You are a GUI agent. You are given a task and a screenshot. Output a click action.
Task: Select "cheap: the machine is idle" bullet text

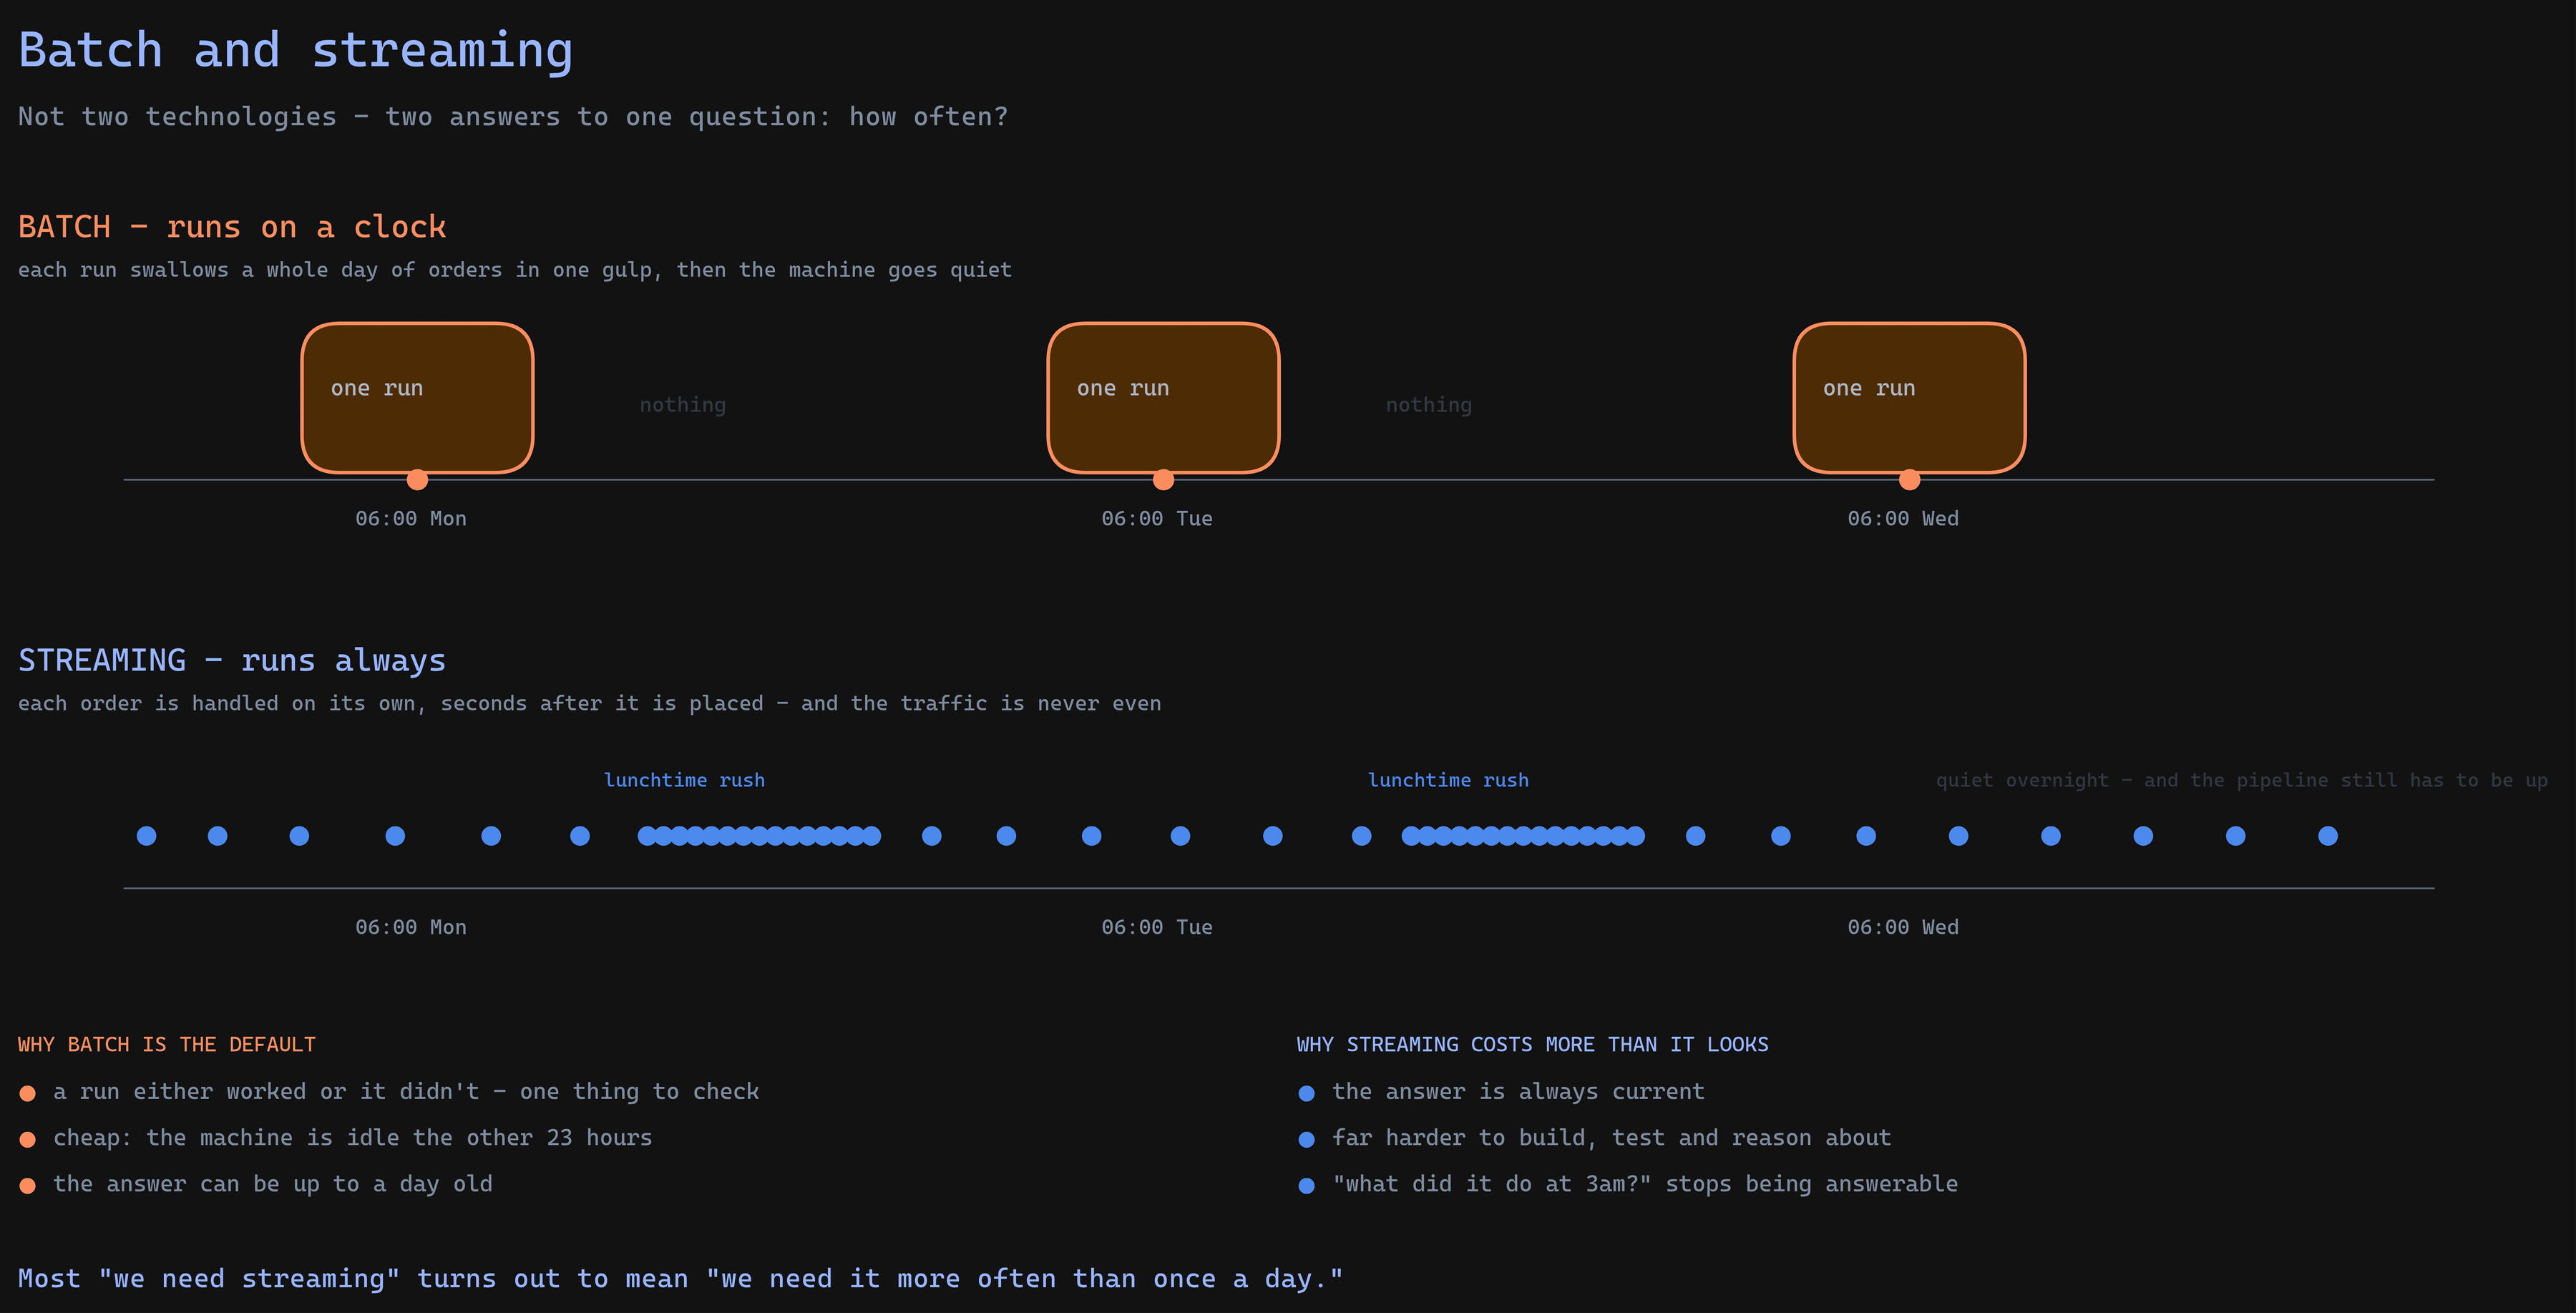coord(353,1138)
